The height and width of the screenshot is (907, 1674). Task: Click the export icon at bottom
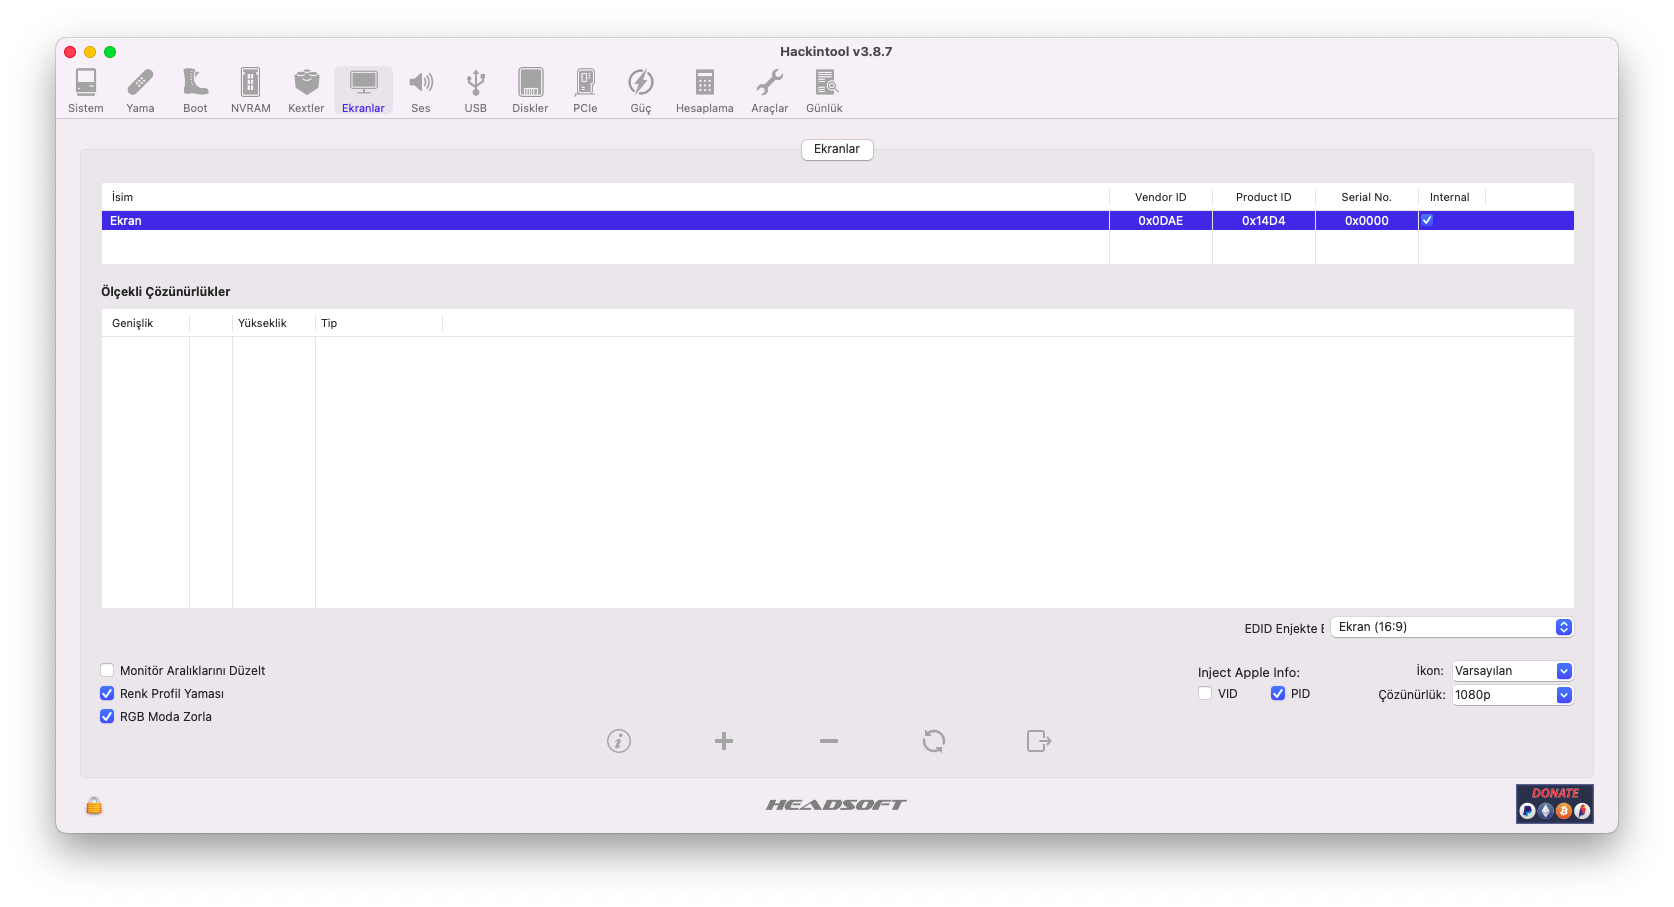coord(1038,741)
